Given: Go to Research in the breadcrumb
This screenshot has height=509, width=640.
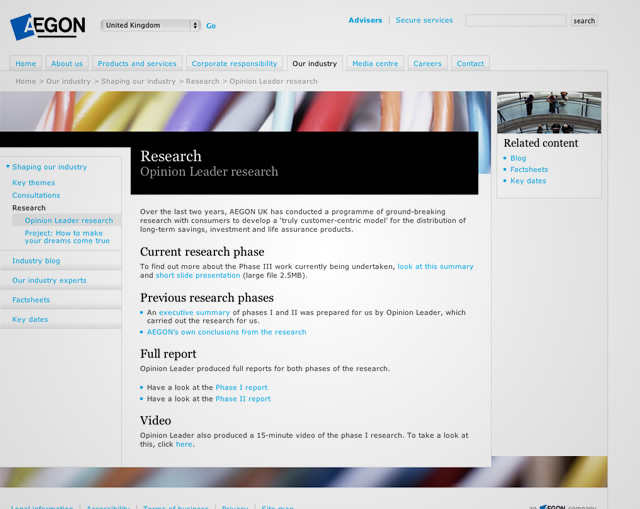Looking at the screenshot, I should pyautogui.click(x=202, y=81).
